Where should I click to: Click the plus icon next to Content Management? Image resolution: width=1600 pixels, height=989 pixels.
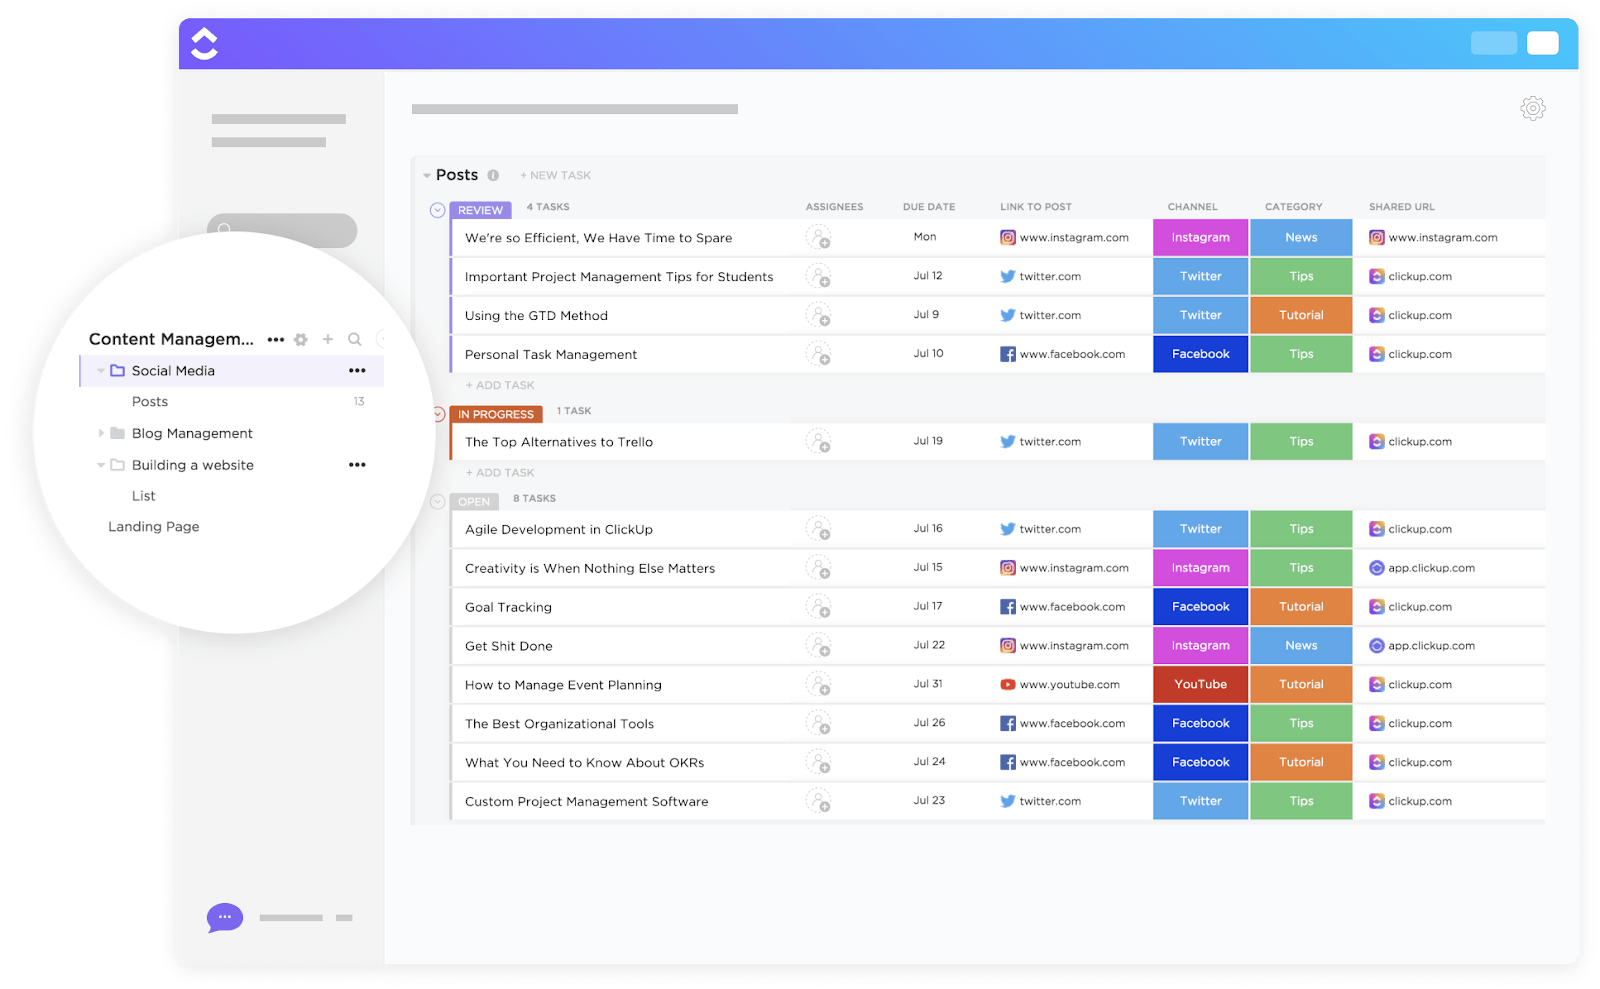(328, 339)
